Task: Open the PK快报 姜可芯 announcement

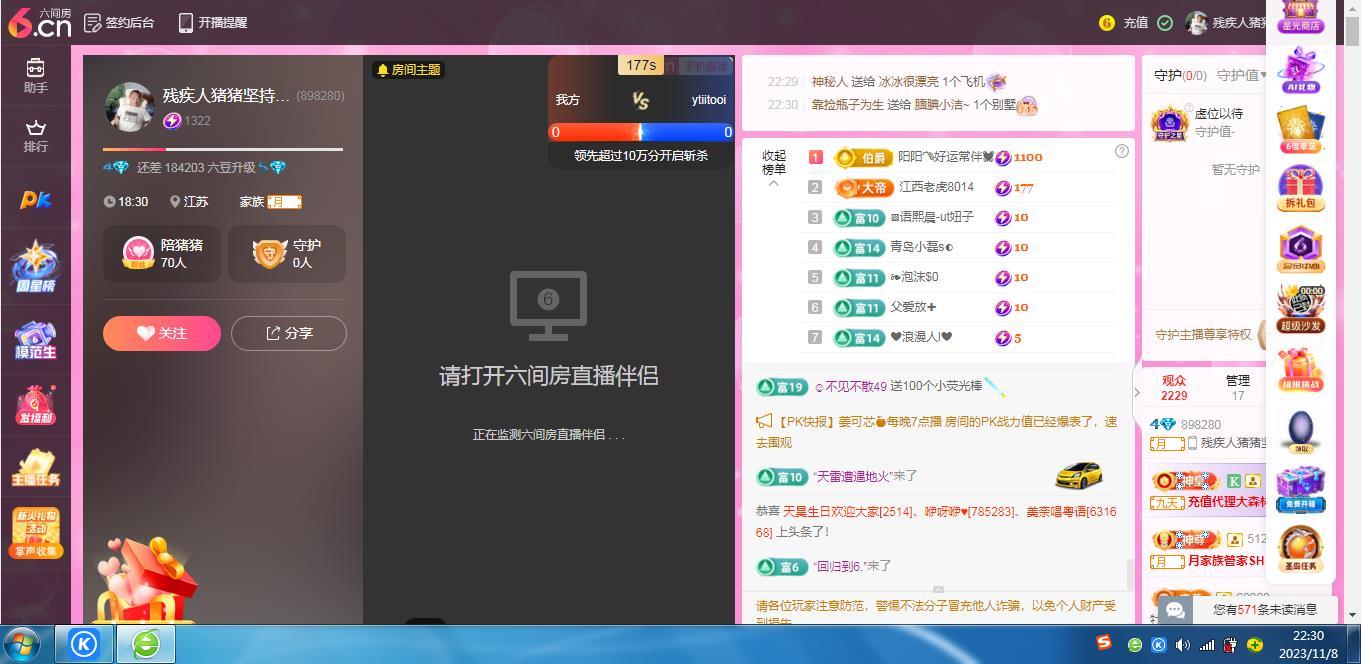Action: tap(936, 432)
